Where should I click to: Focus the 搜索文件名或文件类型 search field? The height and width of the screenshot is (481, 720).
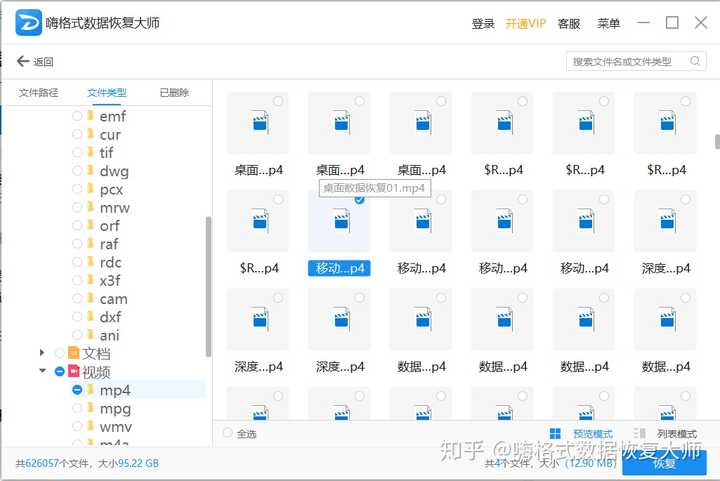click(636, 62)
